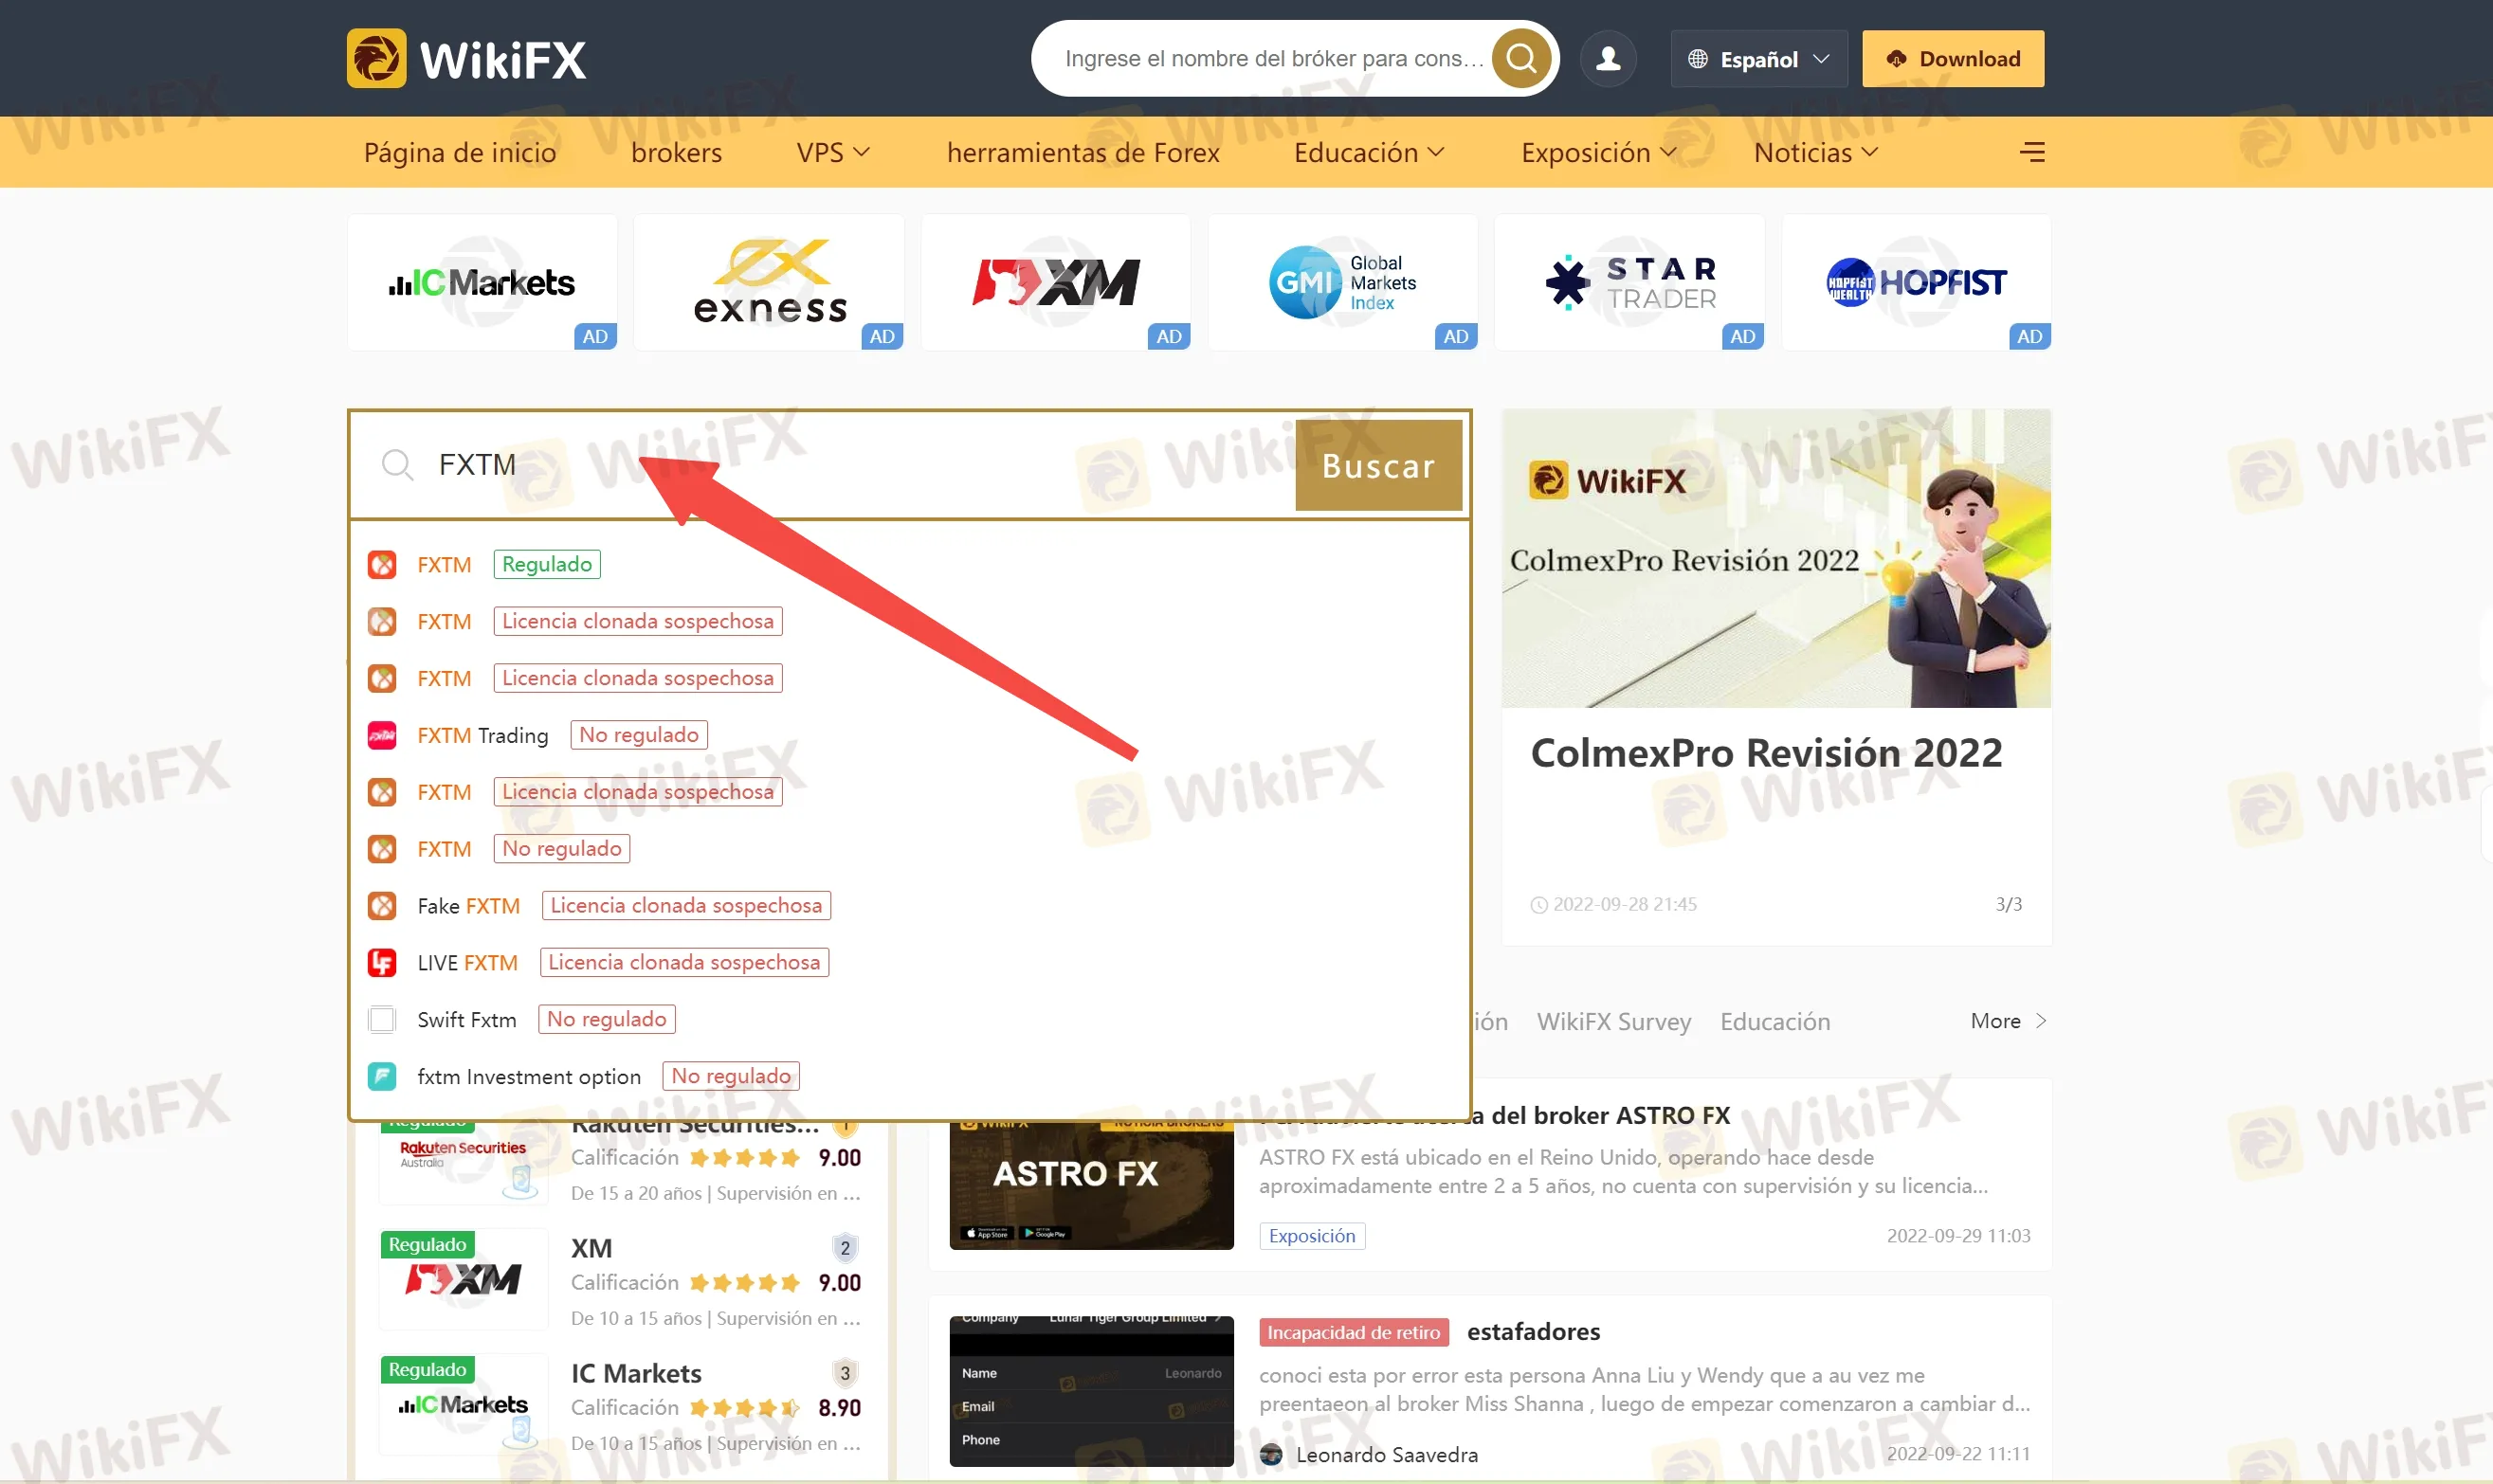The image size is (2493, 1484).
Task: Click XM rank 2 badge icon
Action: coord(845,1248)
